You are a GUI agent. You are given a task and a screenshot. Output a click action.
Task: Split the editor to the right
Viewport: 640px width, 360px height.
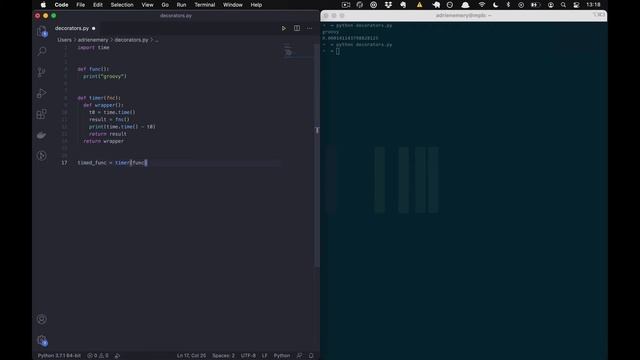click(x=297, y=29)
